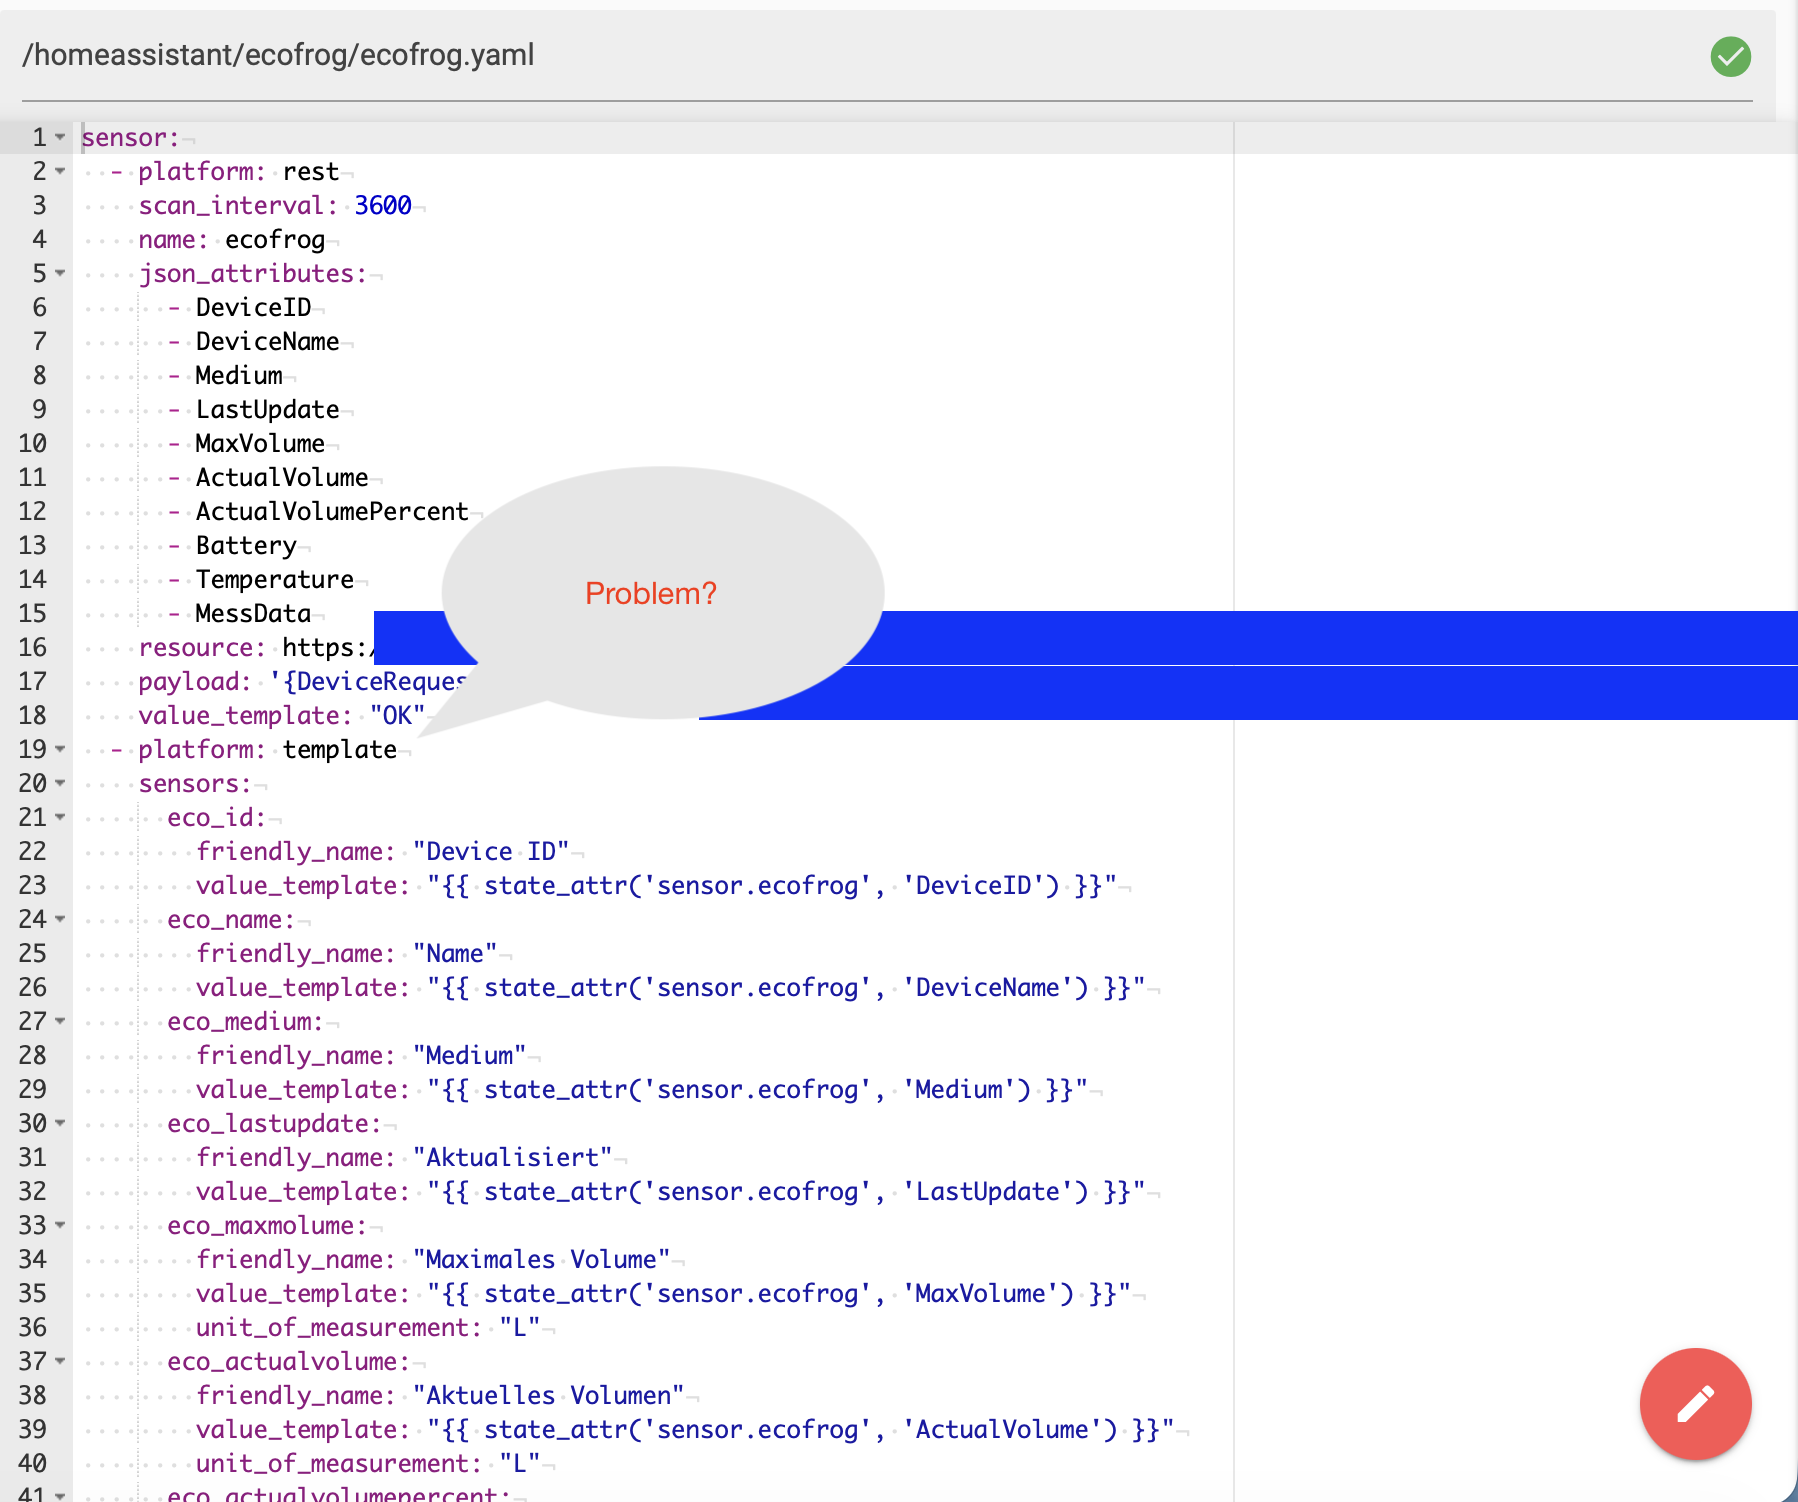1798x1502 pixels.
Task: Collapse the eco_medium block on line 27
Action: (x=60, y=1021)
